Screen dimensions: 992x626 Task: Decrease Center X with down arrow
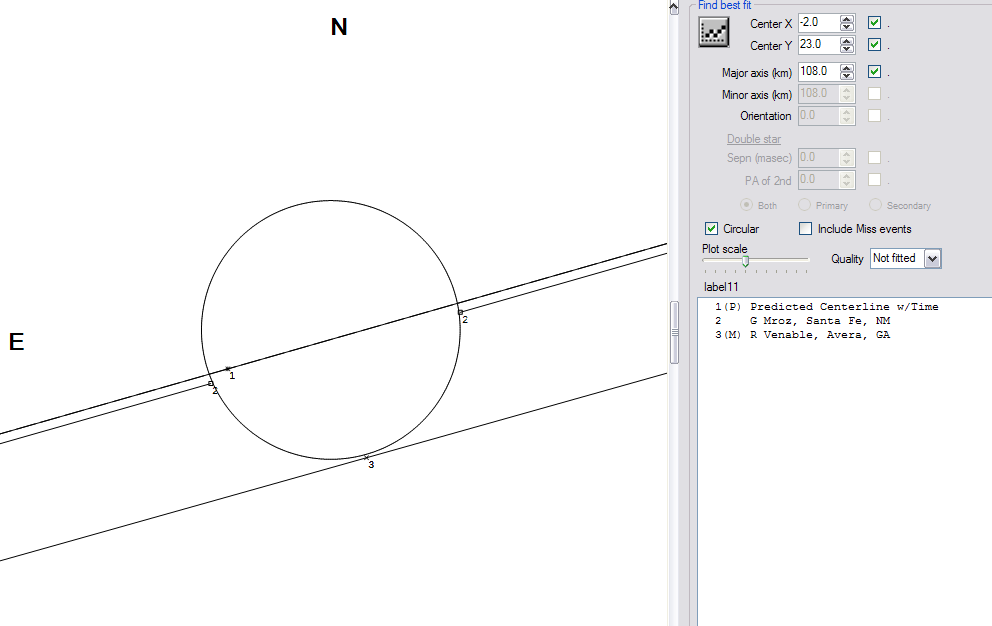click(846, 27)
